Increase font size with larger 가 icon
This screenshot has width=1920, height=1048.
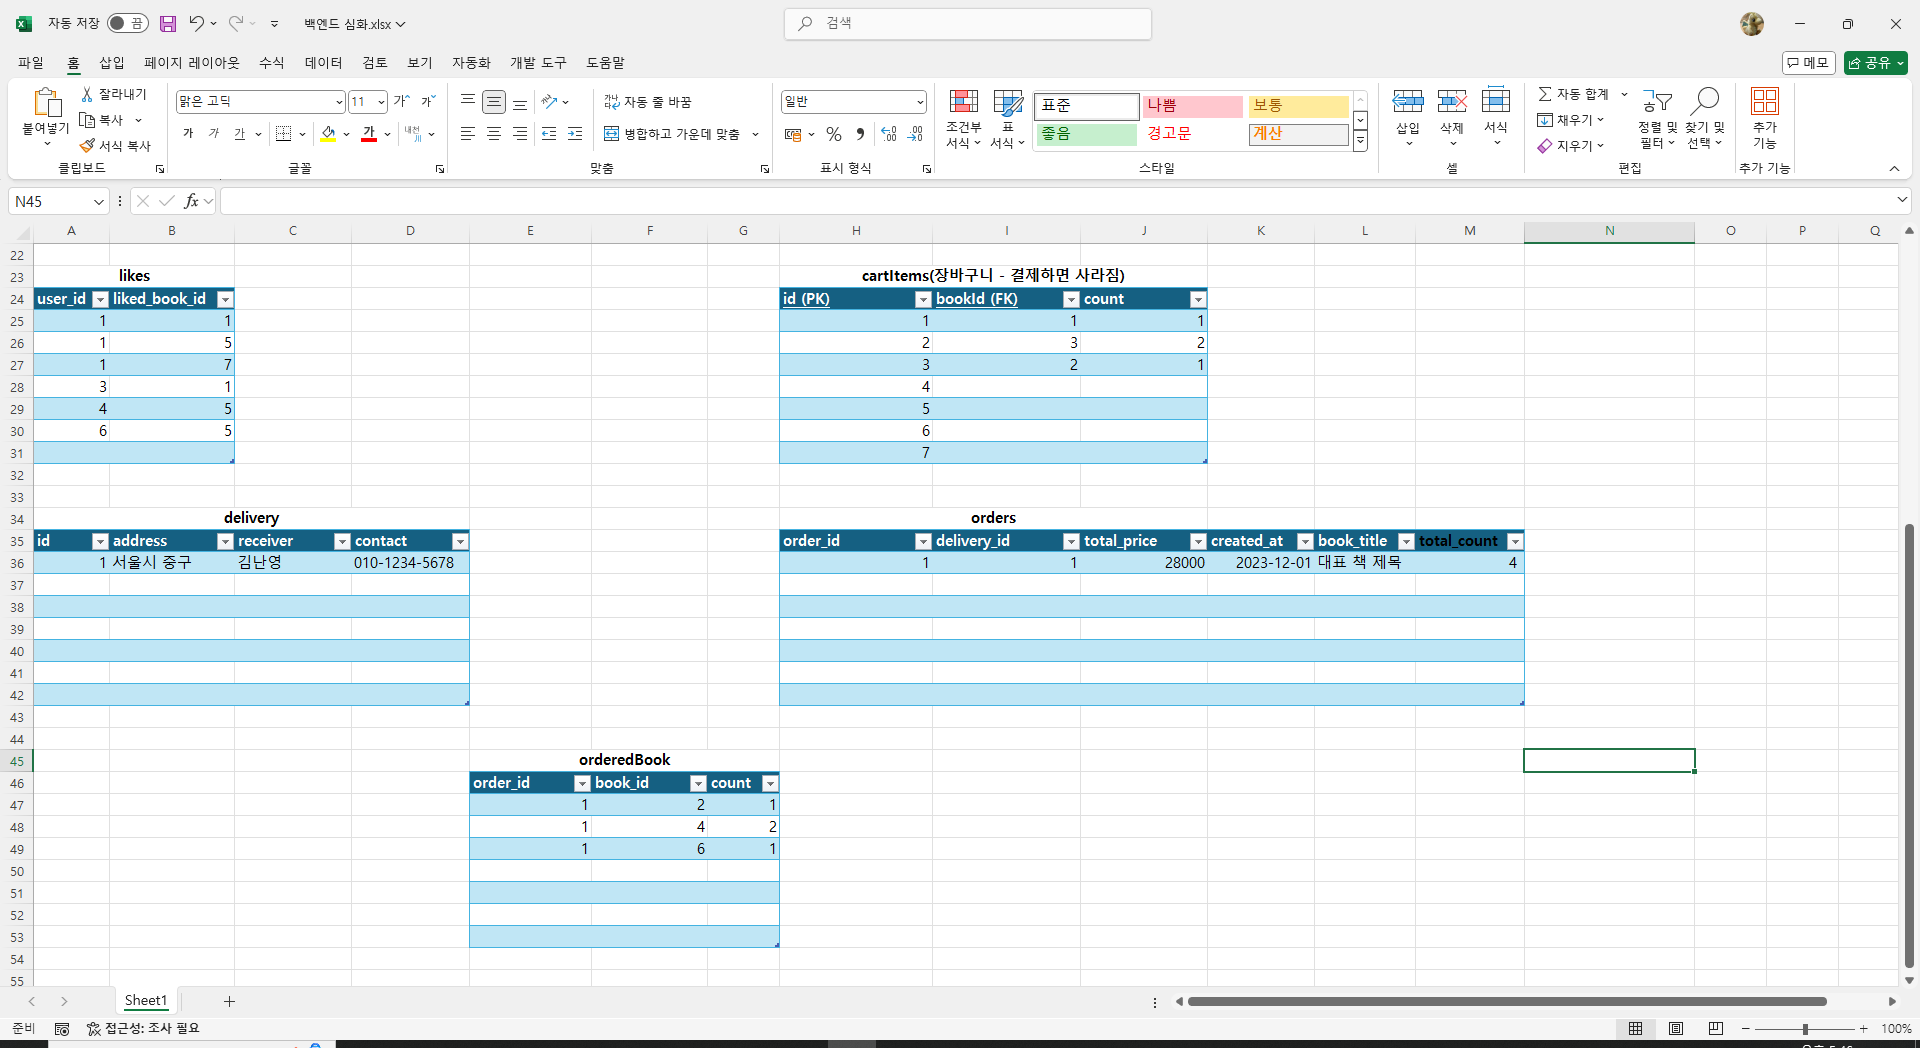point(401,101)
